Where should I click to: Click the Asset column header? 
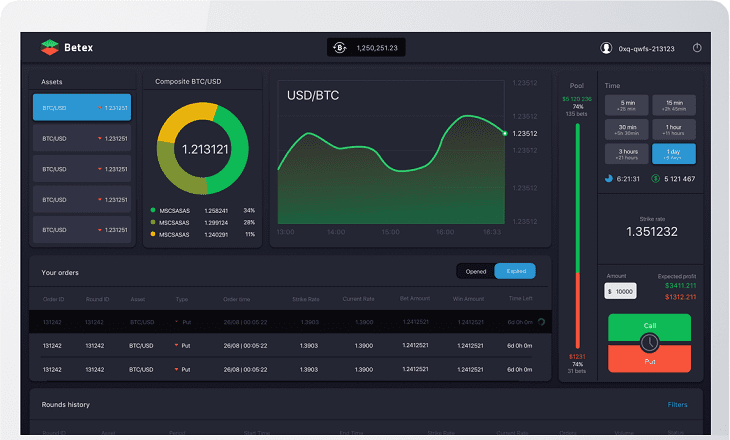(x=137, y=299)
